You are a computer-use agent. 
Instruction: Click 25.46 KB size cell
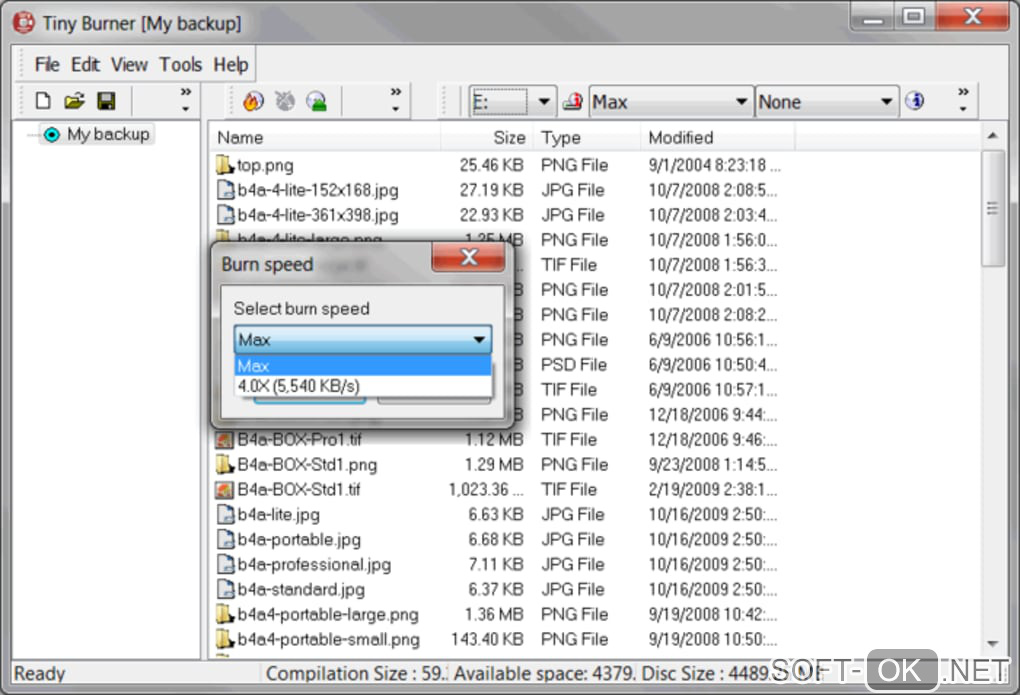pyautogui.click(x=491, y=165)
